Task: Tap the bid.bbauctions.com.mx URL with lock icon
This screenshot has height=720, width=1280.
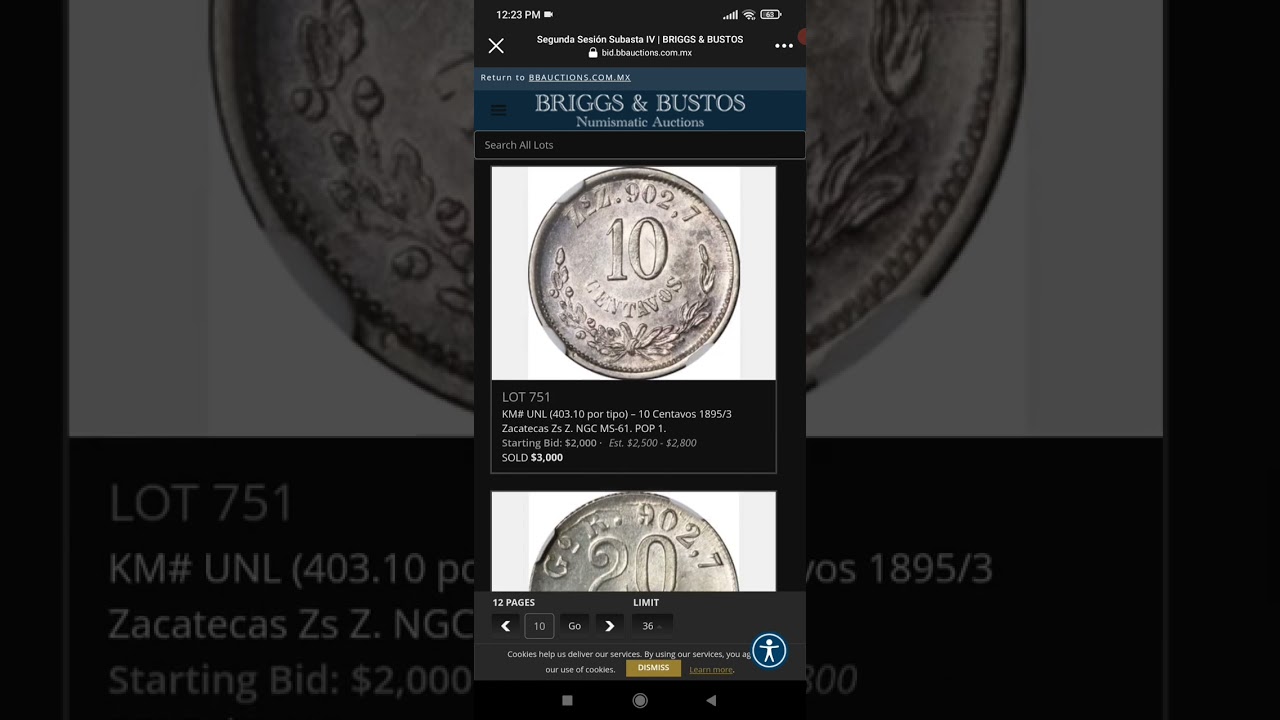Action: click(640, 53)
